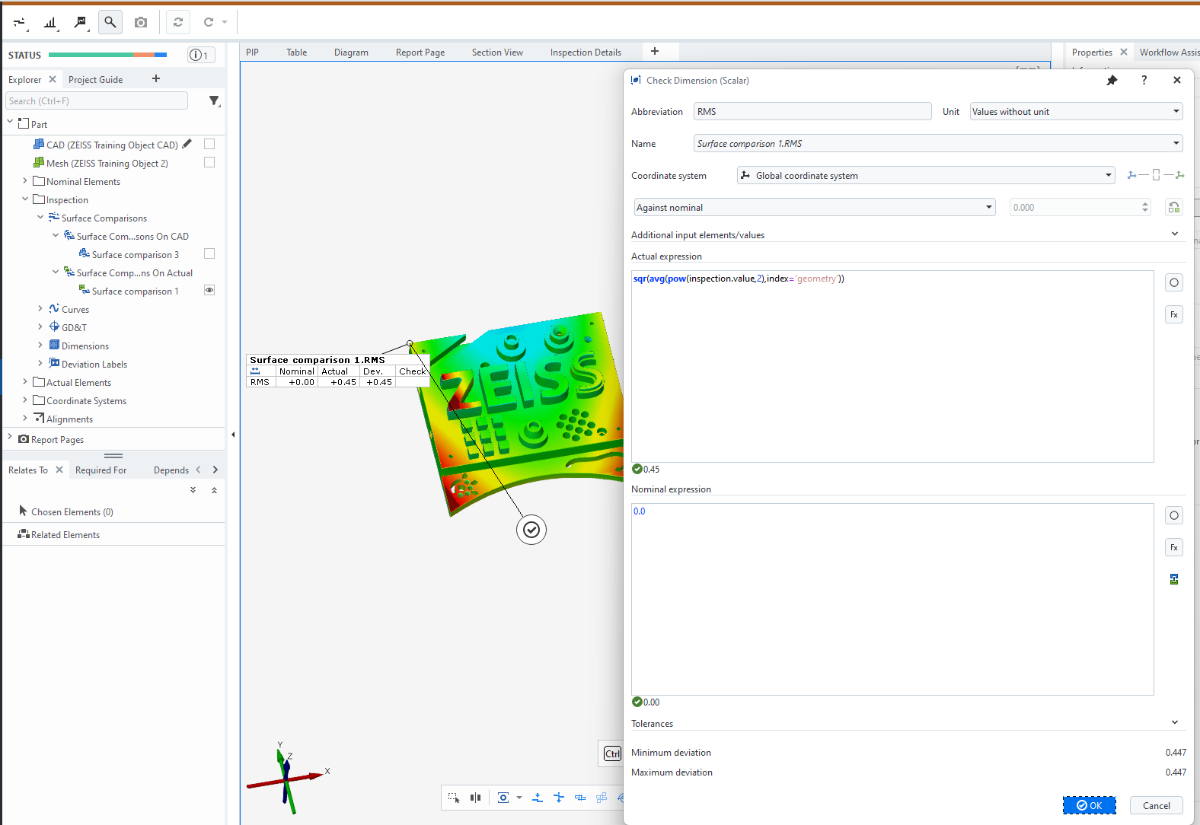Add a new Explorer panel tab with plus

[156, 79]
